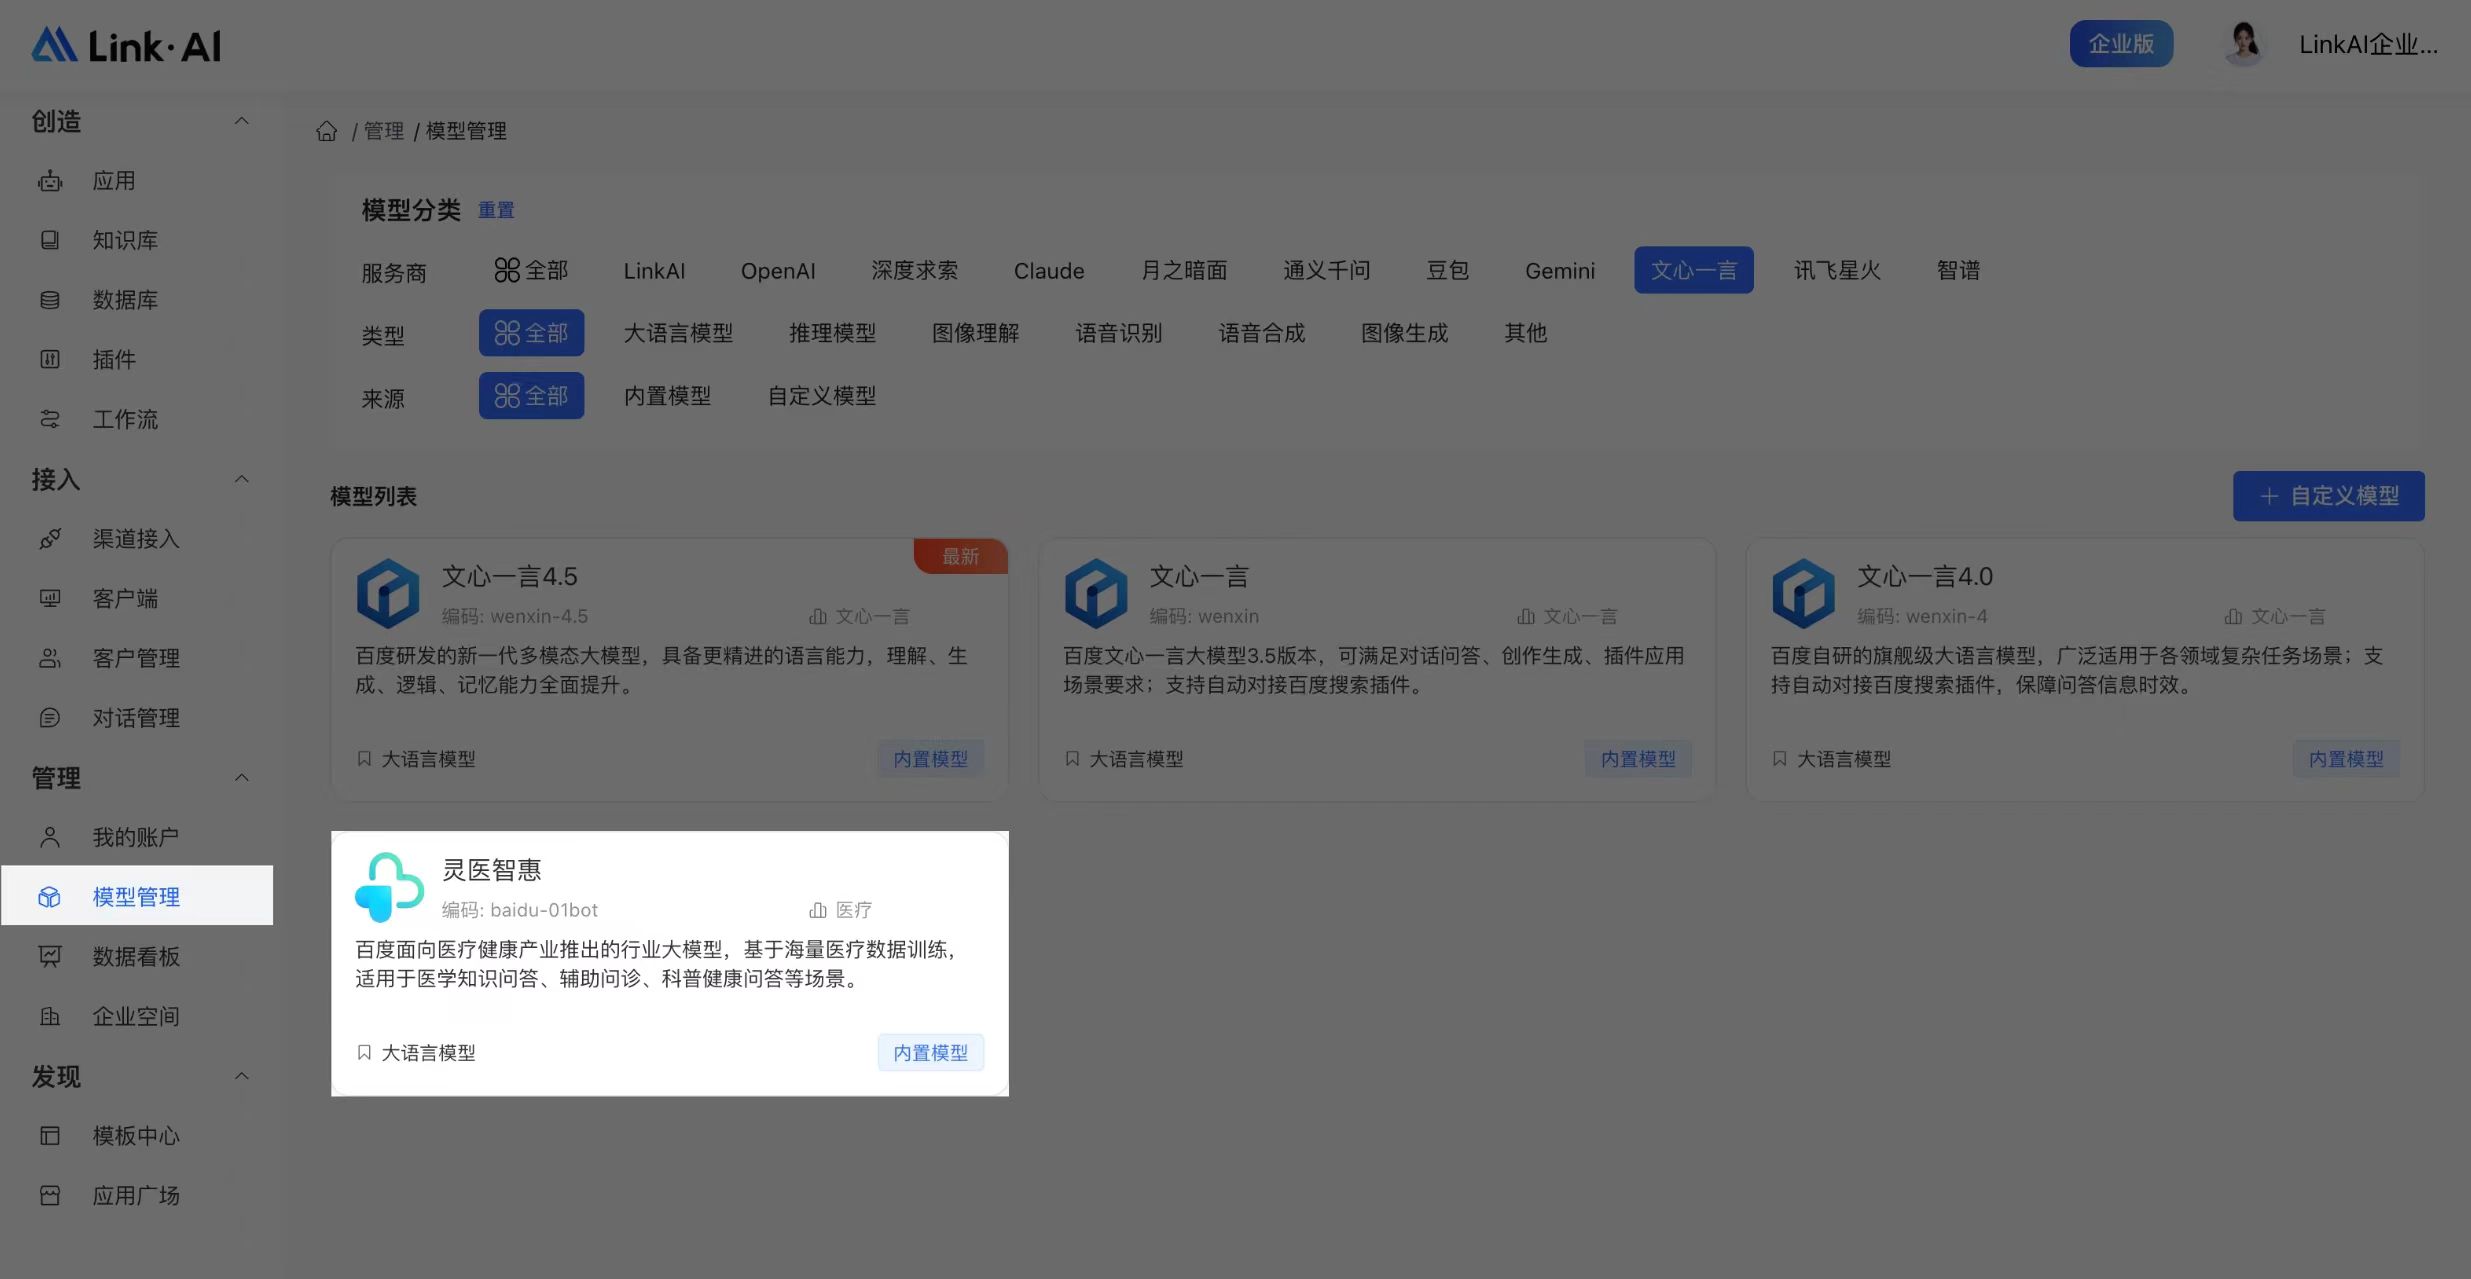Click the 企业版 badge button

[2121, 44]
